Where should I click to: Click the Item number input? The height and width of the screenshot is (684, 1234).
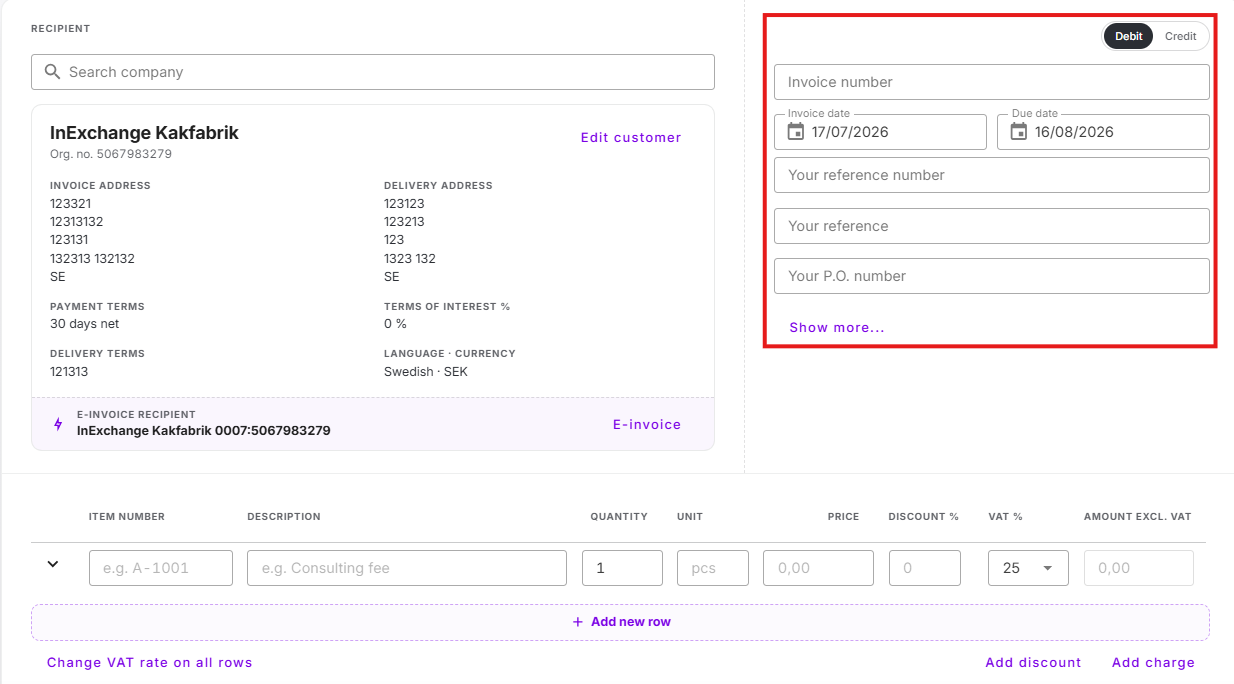point(161,568)
